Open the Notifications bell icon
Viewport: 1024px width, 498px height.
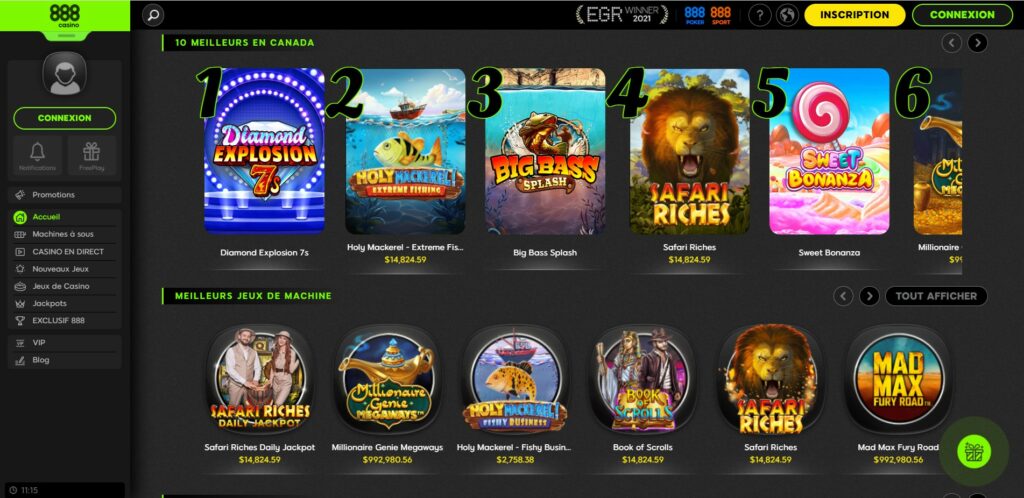click(x=37, y=155)
